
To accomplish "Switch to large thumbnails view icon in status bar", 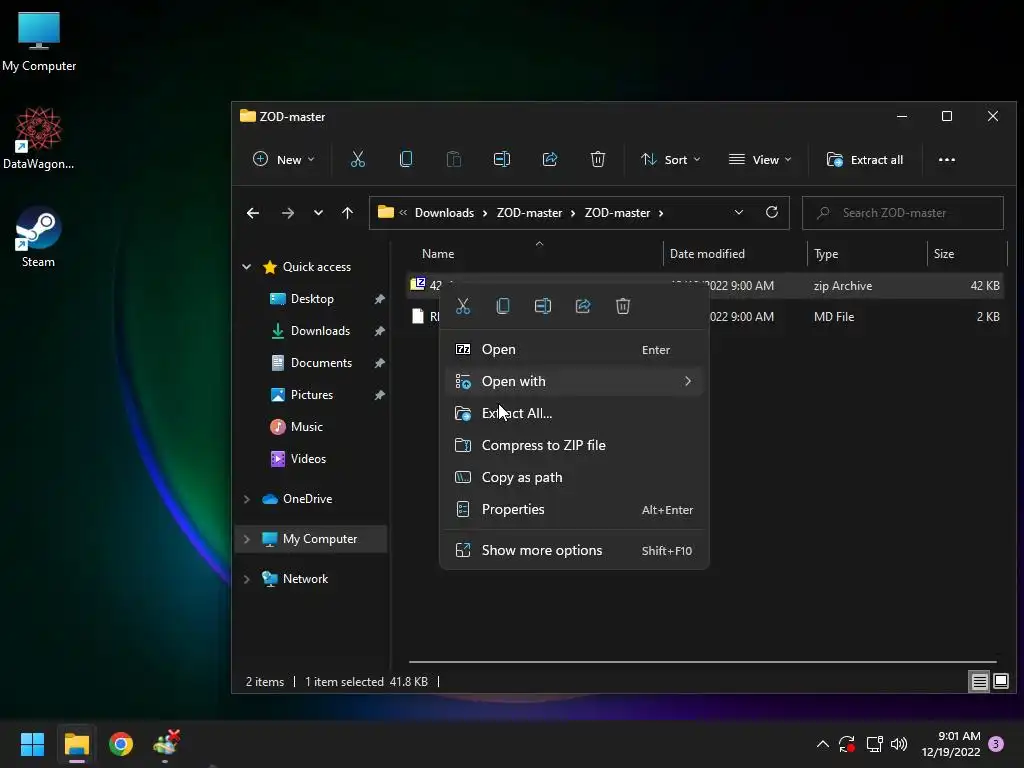I will pyautogui.click(x=1001, y=682).
